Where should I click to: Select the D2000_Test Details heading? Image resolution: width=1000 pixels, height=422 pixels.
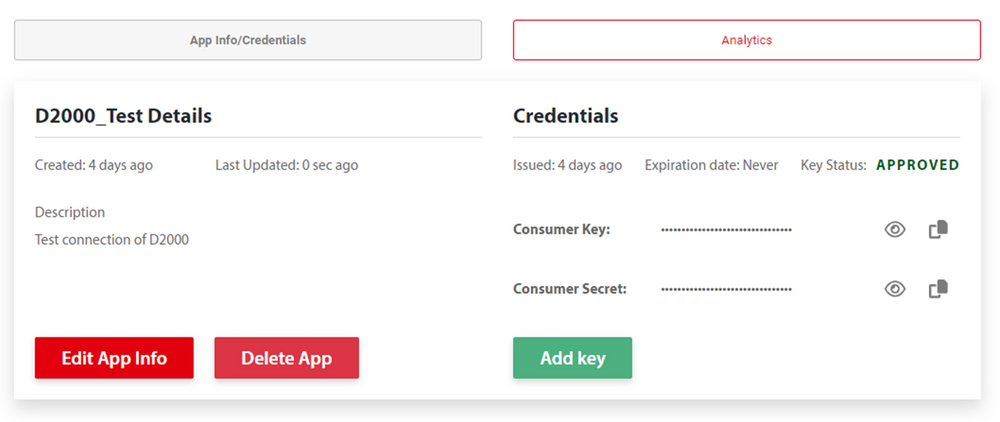point(123,115)
